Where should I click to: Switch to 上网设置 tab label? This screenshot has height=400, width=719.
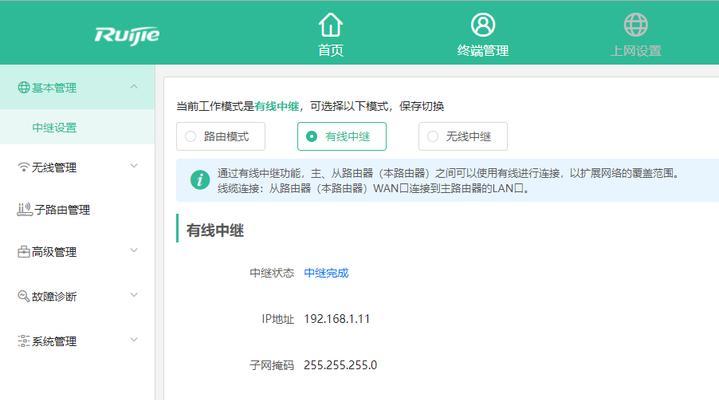(x=636, y=50)
